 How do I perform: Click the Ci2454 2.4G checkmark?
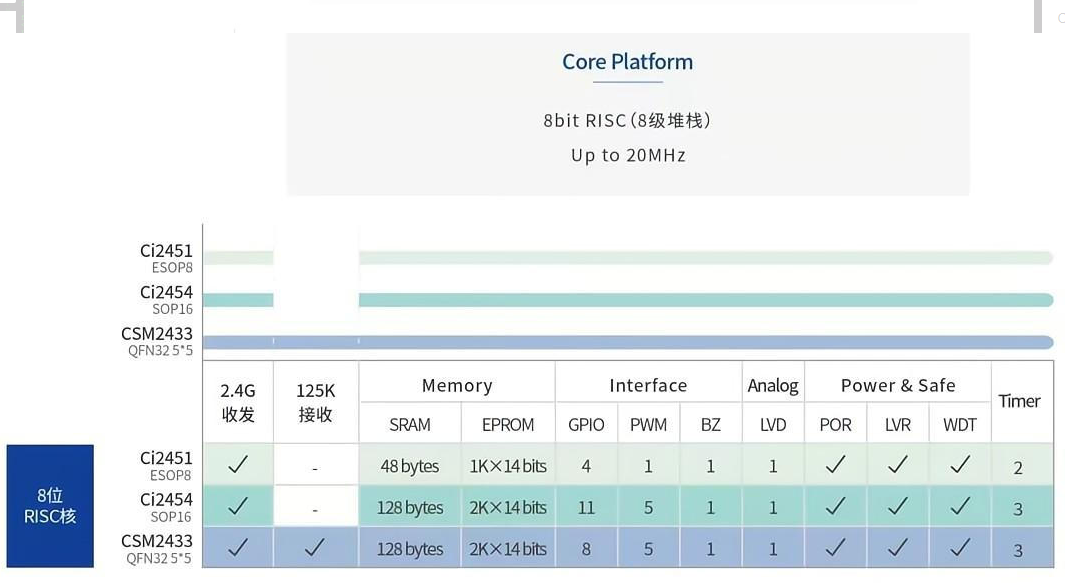238,507
